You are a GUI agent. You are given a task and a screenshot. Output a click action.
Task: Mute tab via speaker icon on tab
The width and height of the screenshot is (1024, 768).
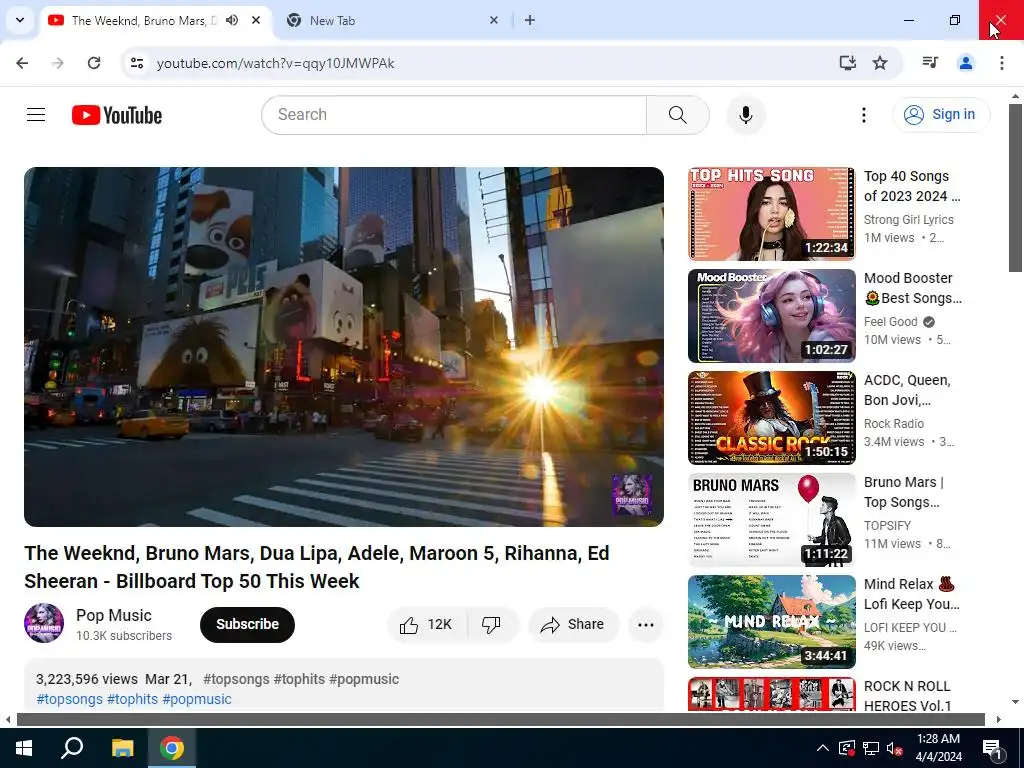click(x=232, y=20)
